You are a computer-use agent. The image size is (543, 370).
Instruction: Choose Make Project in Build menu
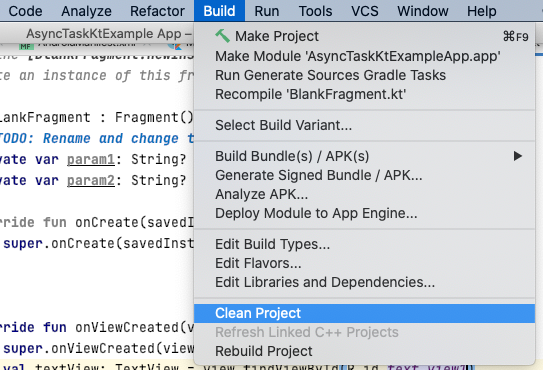(364, 36)
